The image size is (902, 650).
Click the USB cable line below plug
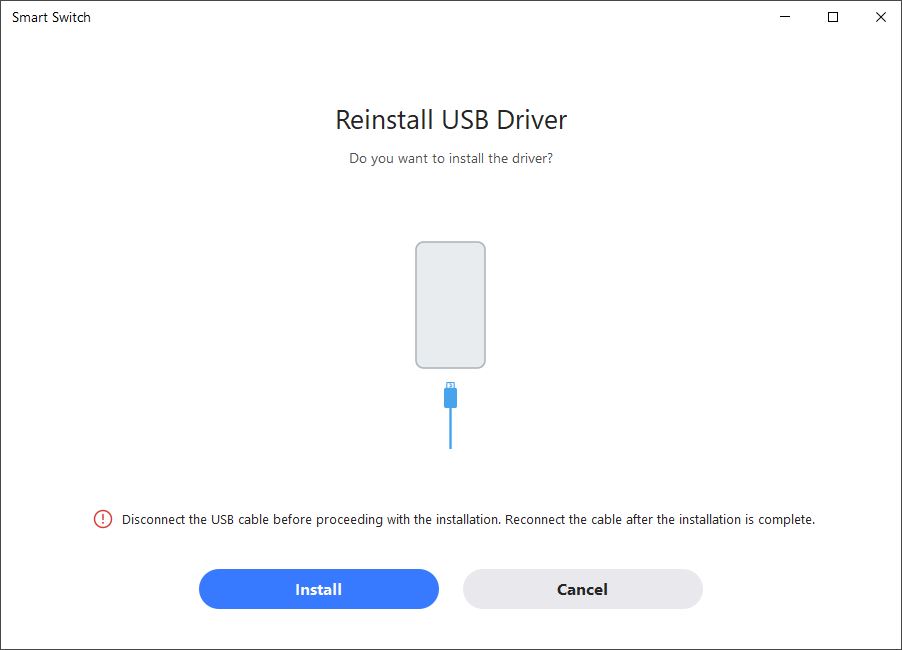[450, 429]
